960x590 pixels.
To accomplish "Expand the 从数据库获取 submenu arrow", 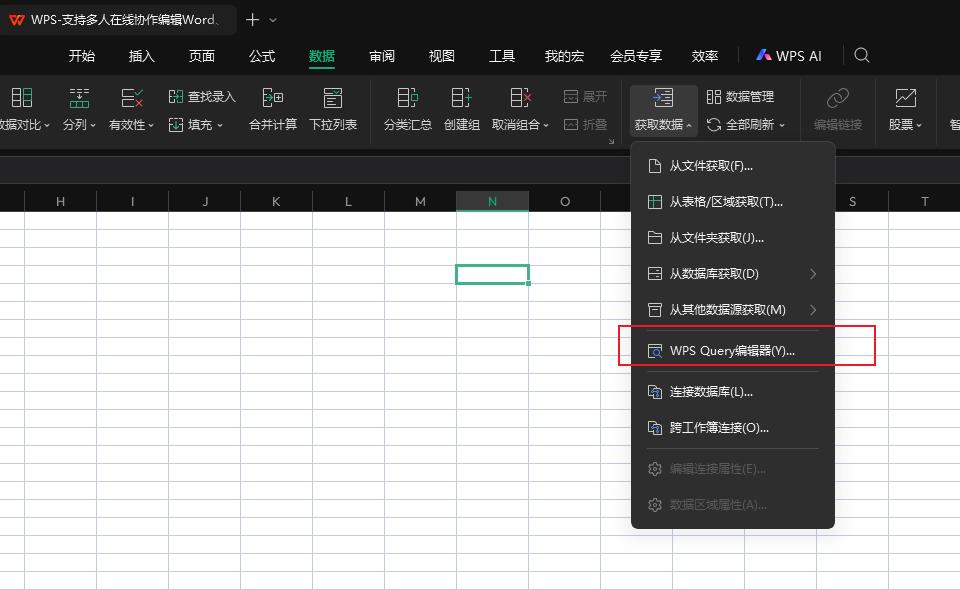I will coord(813,274).
